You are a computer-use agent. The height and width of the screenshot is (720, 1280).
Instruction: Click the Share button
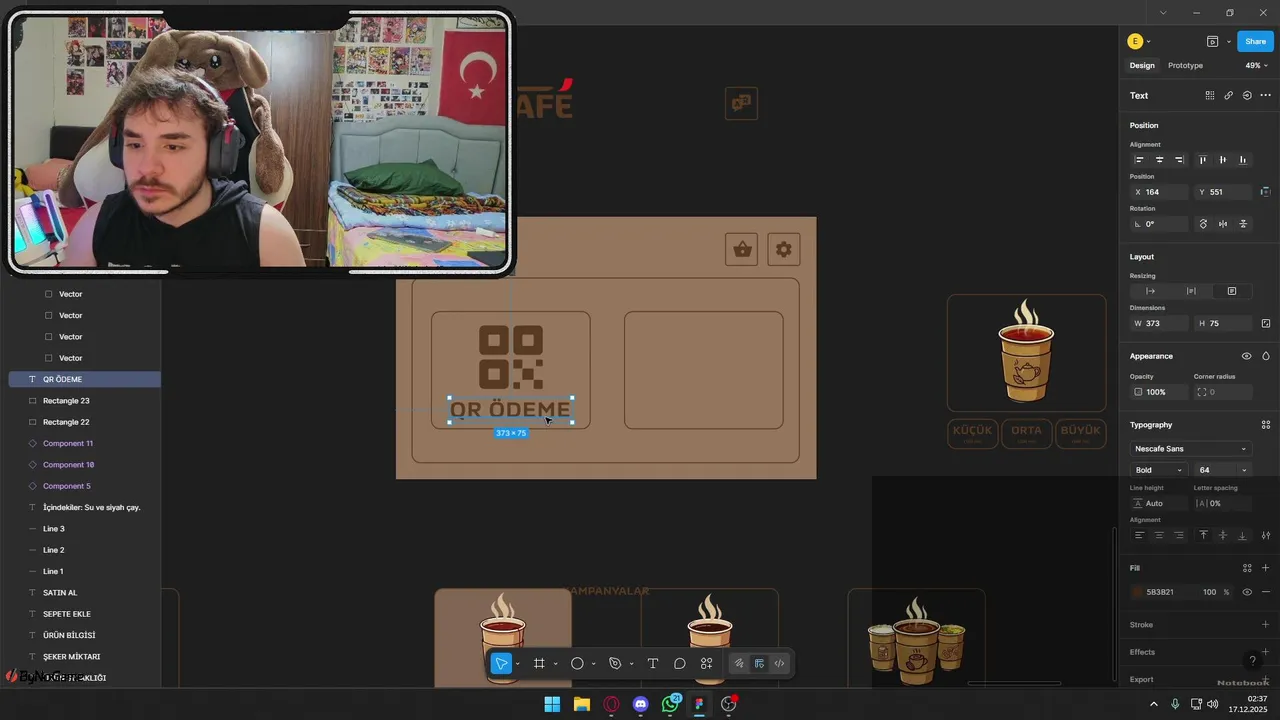pyautogui.click(x=1255, y=41)
